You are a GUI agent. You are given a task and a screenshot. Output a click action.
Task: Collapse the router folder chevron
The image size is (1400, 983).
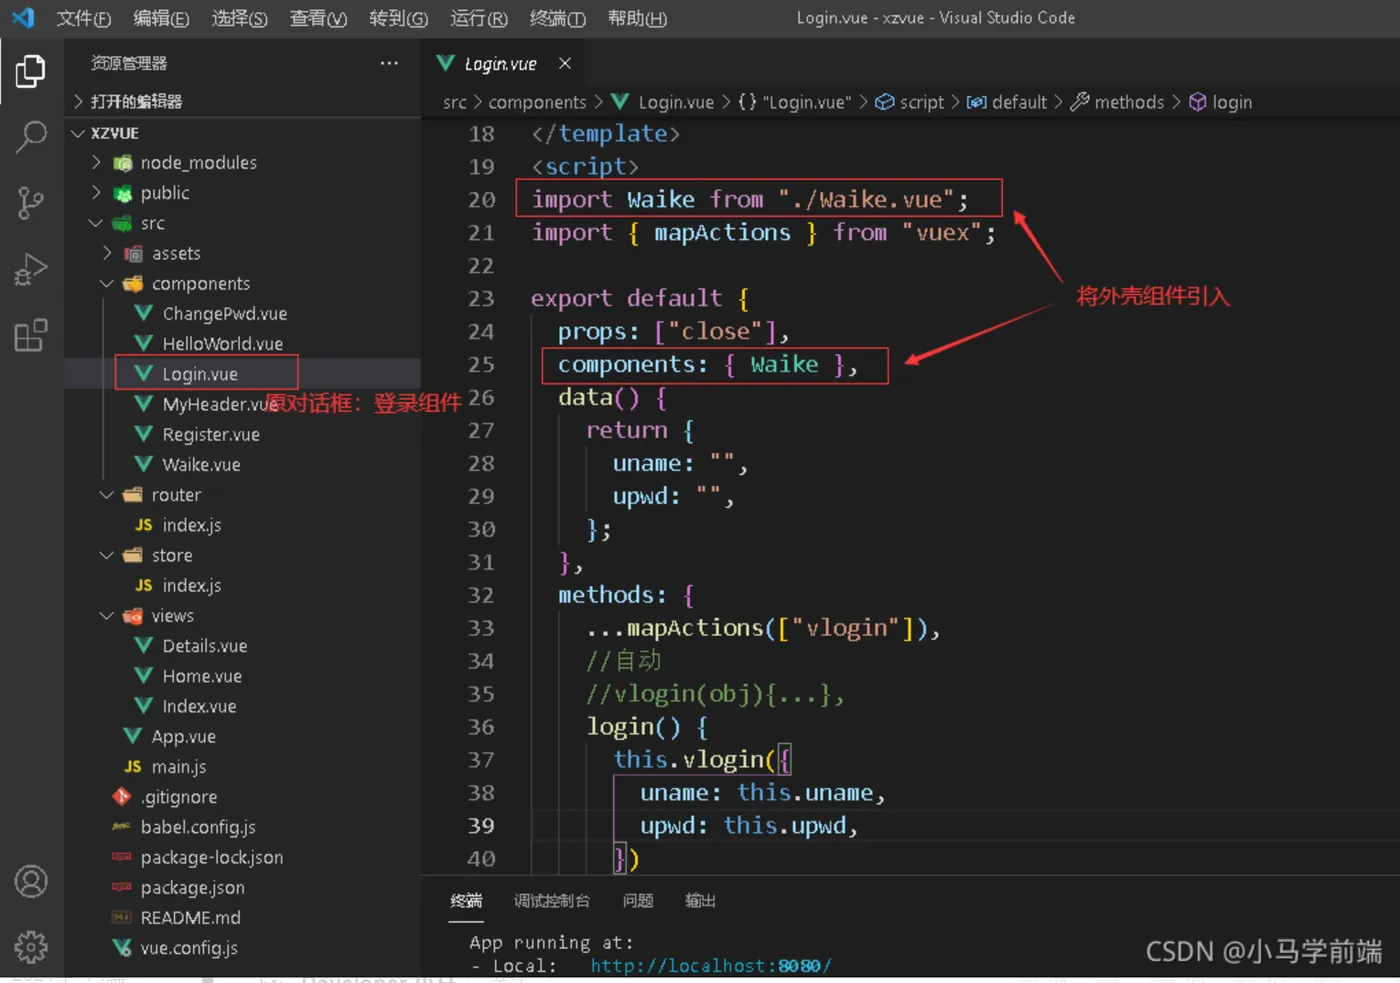point(107,494)
